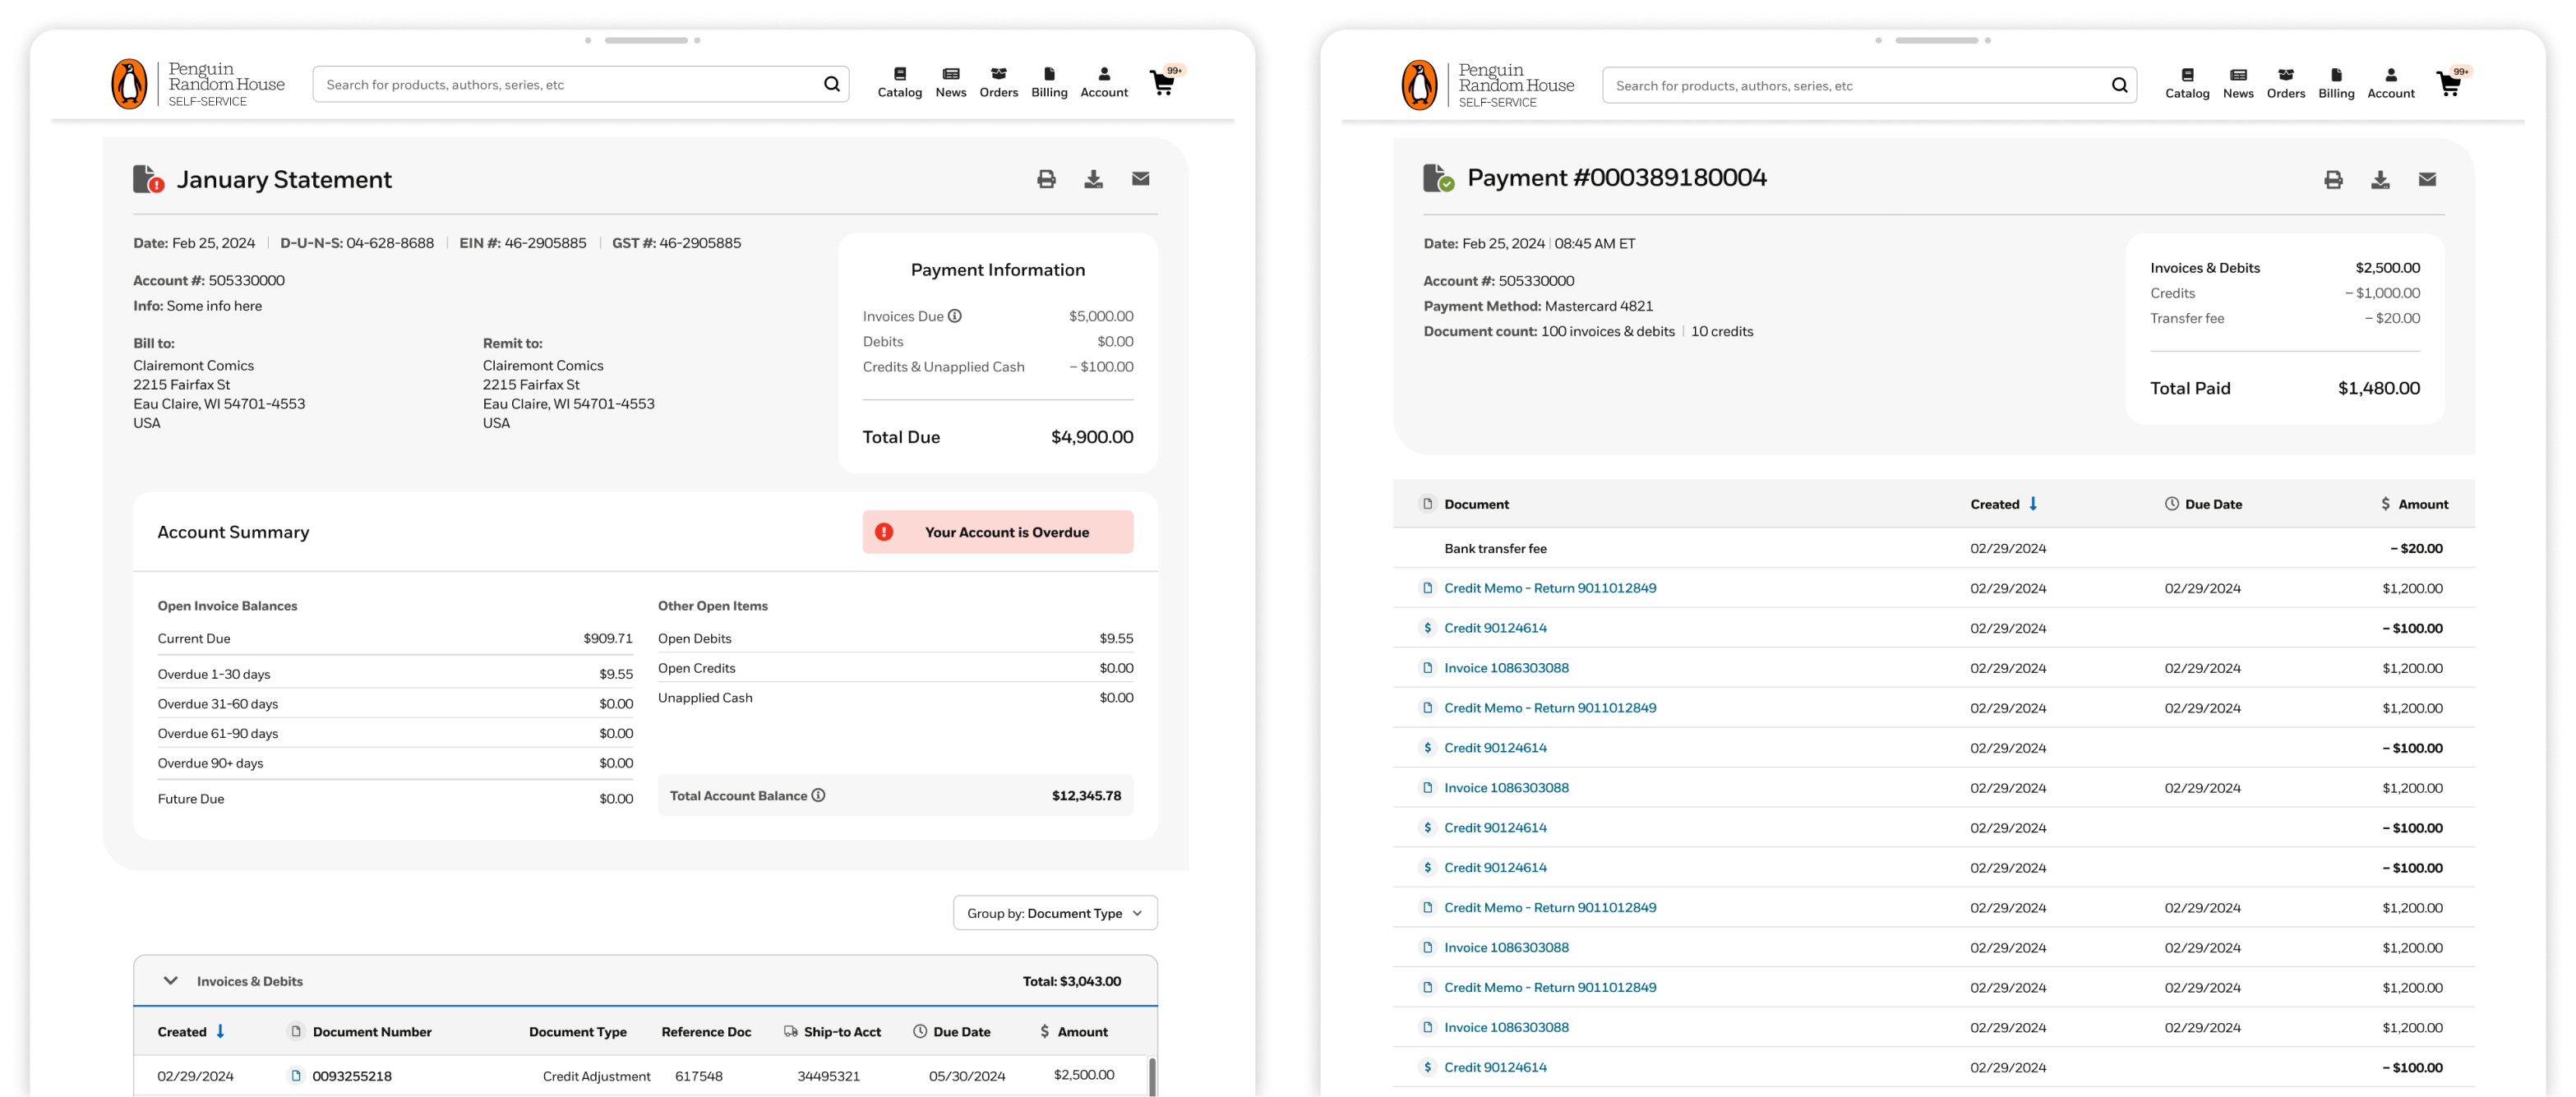Click the search magnifier in the right header
The height and width of the screenshot is (1097, 2576).
point(2119,86)
